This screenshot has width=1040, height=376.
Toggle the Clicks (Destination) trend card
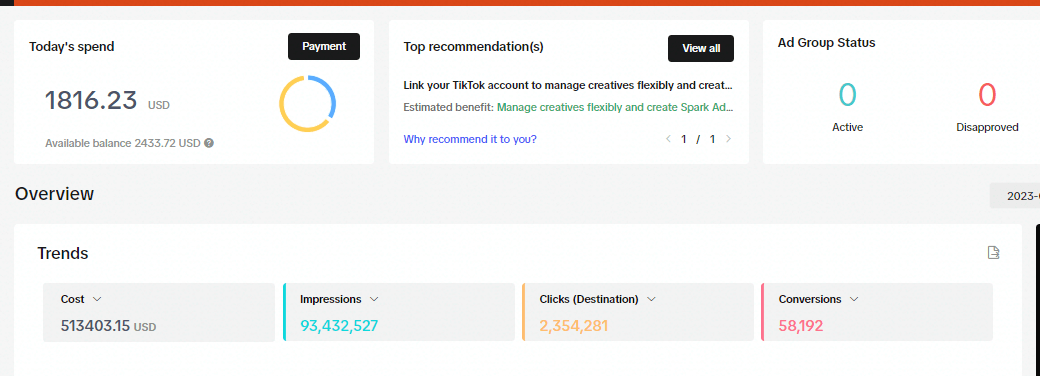coord(638,312)
